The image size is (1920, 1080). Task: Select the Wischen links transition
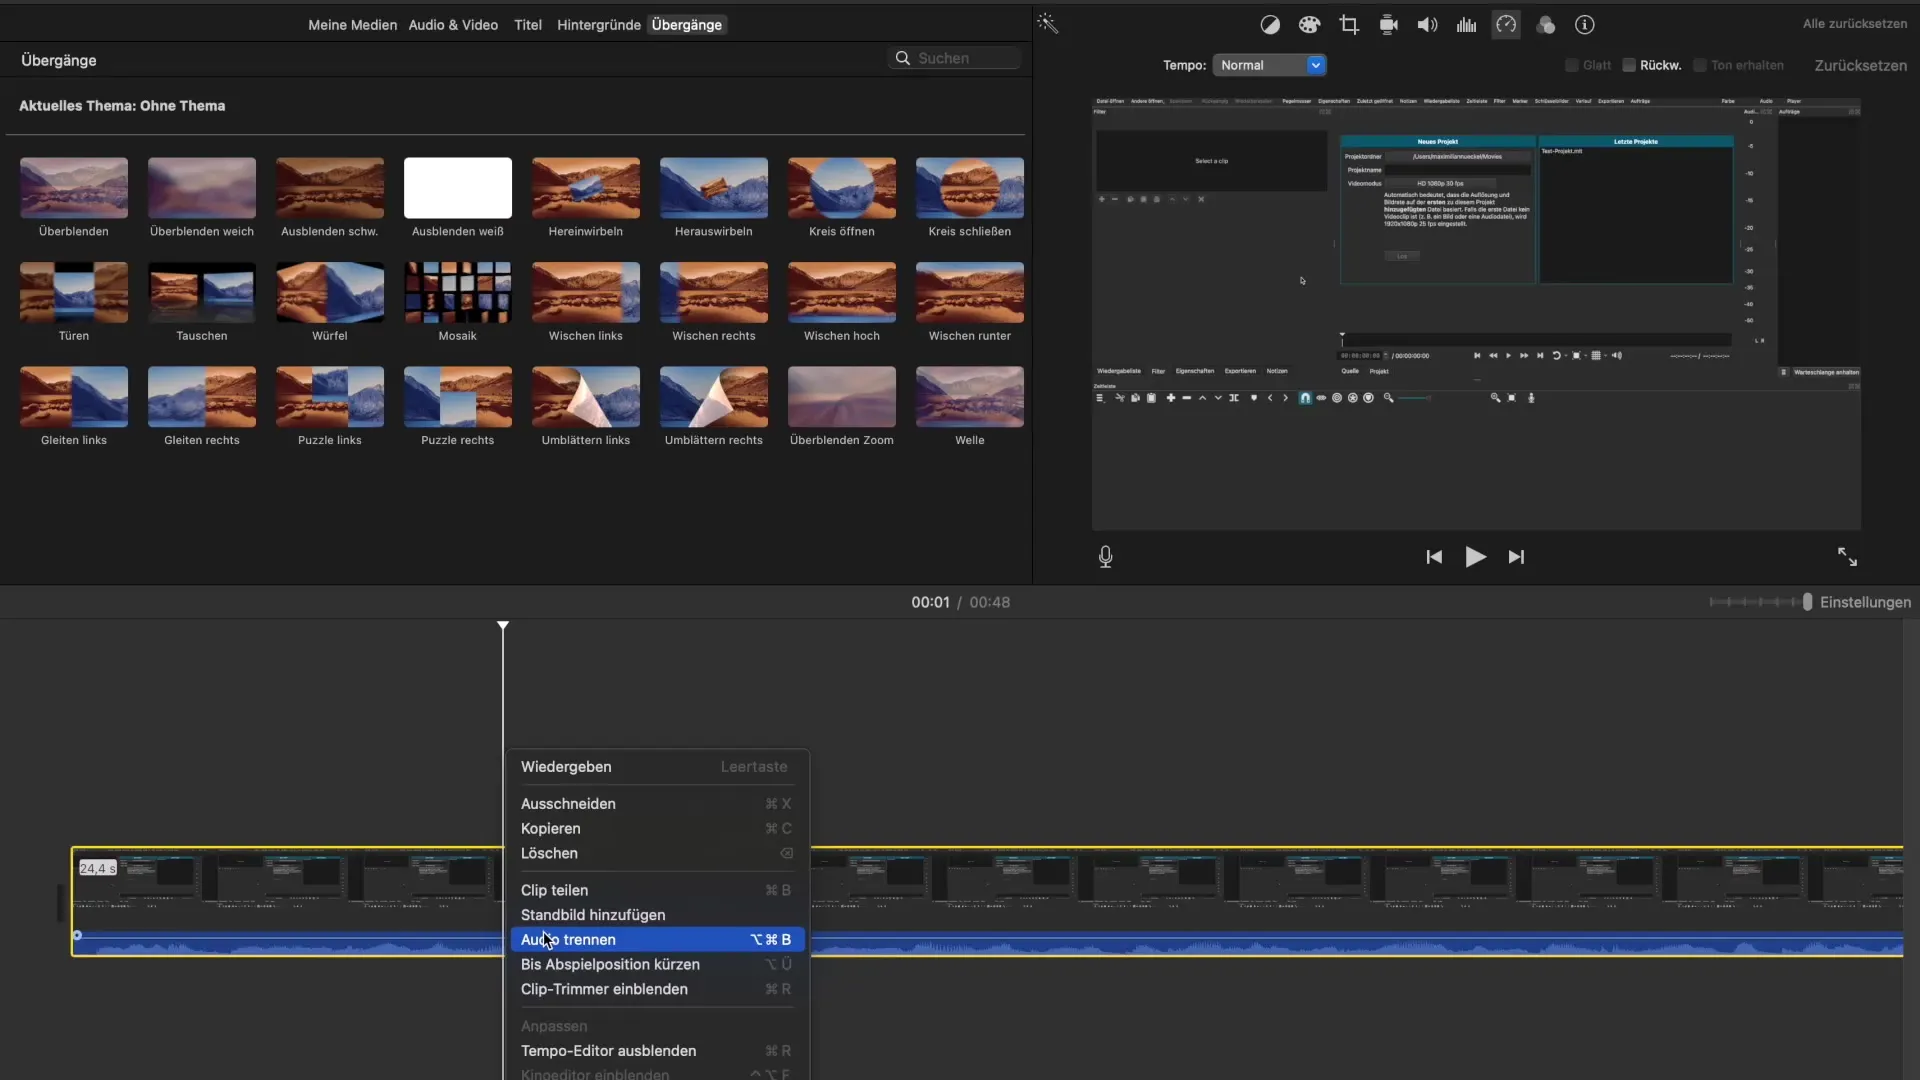tap(586, 292)
